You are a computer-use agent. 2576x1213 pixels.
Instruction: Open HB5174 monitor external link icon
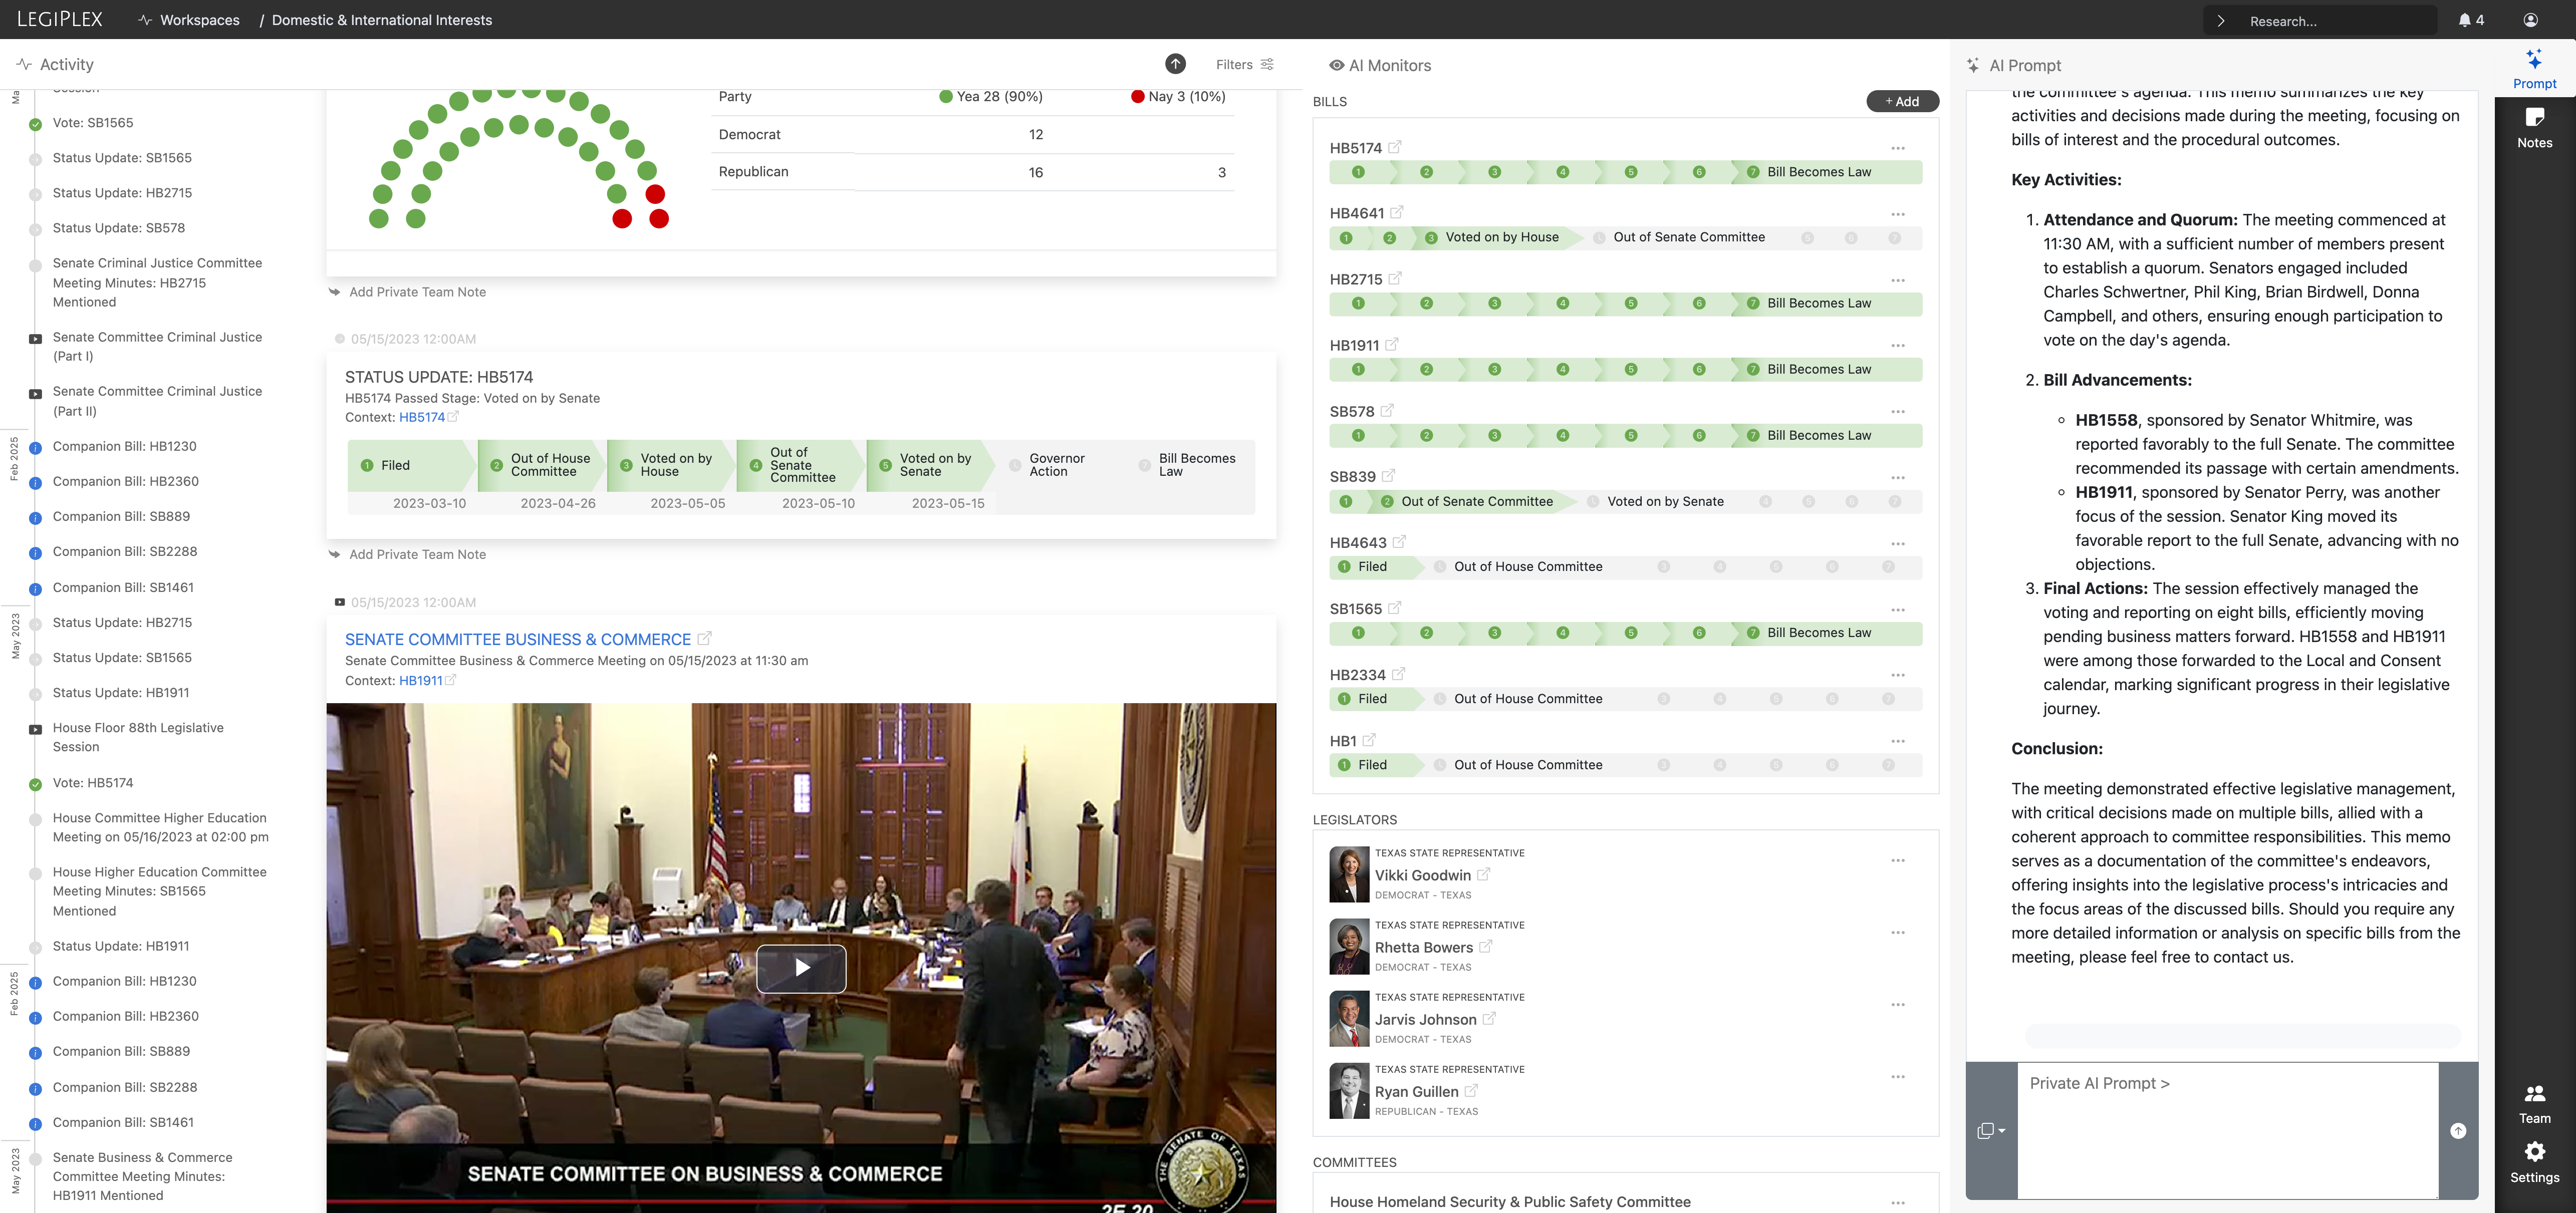(x=1395, y=147)
